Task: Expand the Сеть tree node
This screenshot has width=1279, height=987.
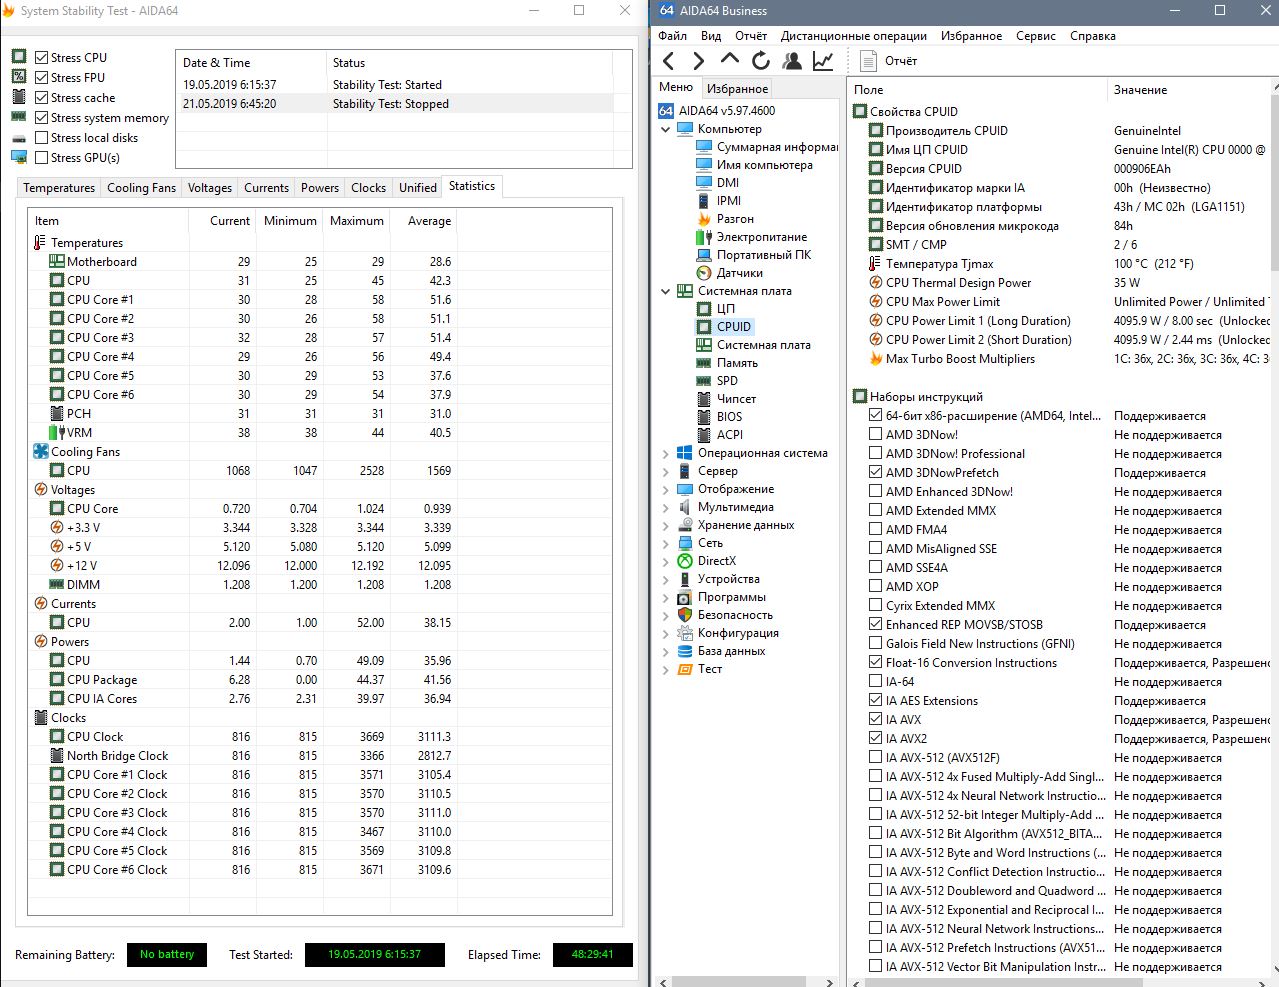Action: click(x=666, y=543)
